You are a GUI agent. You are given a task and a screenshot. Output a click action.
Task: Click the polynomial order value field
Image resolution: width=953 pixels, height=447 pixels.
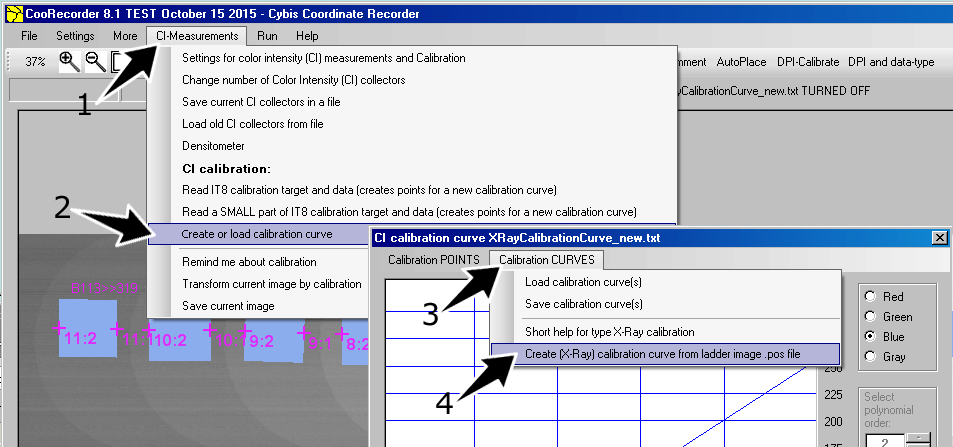click(x=886, y=440)
